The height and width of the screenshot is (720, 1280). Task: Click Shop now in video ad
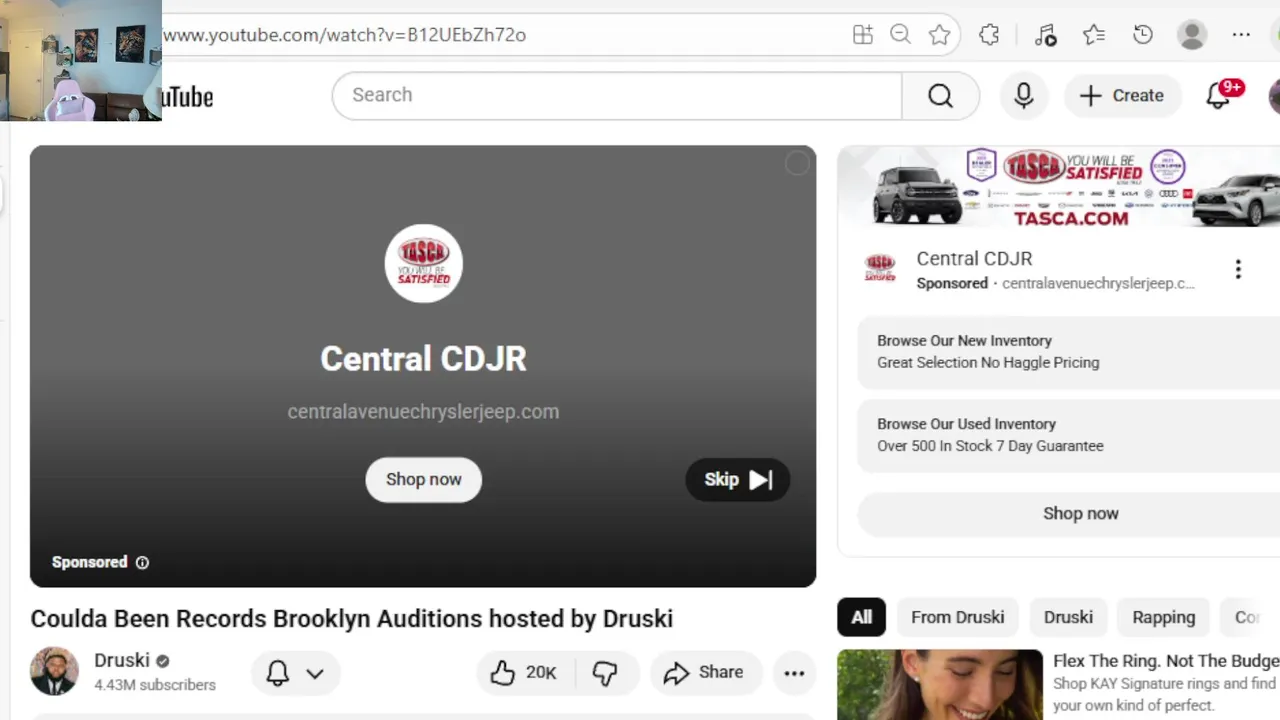point(424,480)
